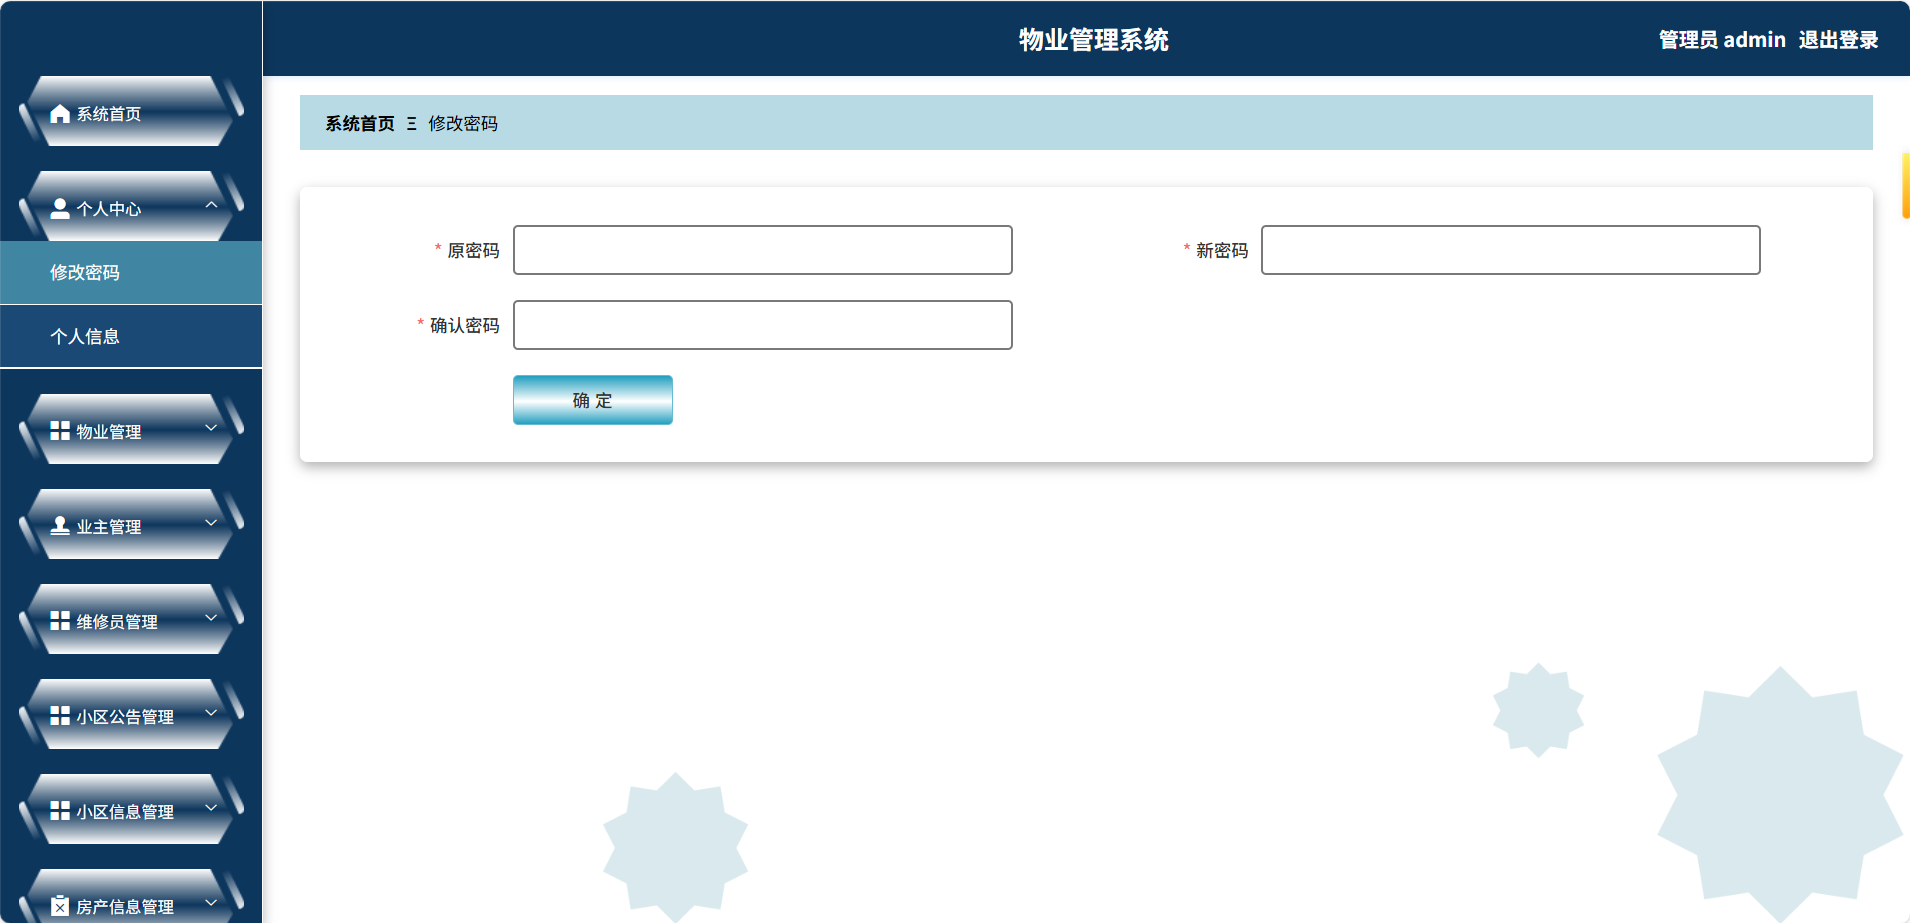Image resolution: width=1910 pixels, height=923 pixels.
Task: Click the 个人中心 menu label
Action: (x=109, y=208)
